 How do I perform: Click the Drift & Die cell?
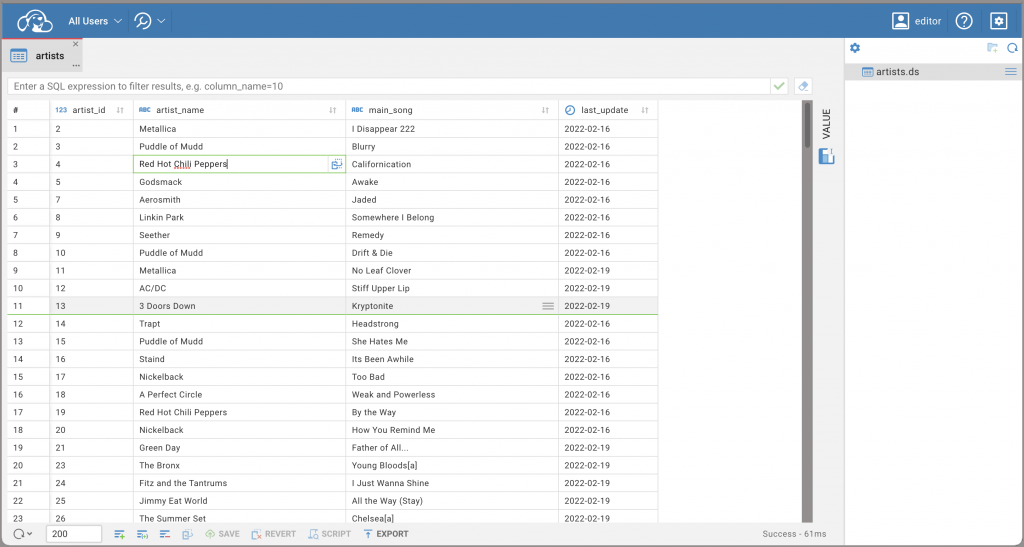click(452, 253)
